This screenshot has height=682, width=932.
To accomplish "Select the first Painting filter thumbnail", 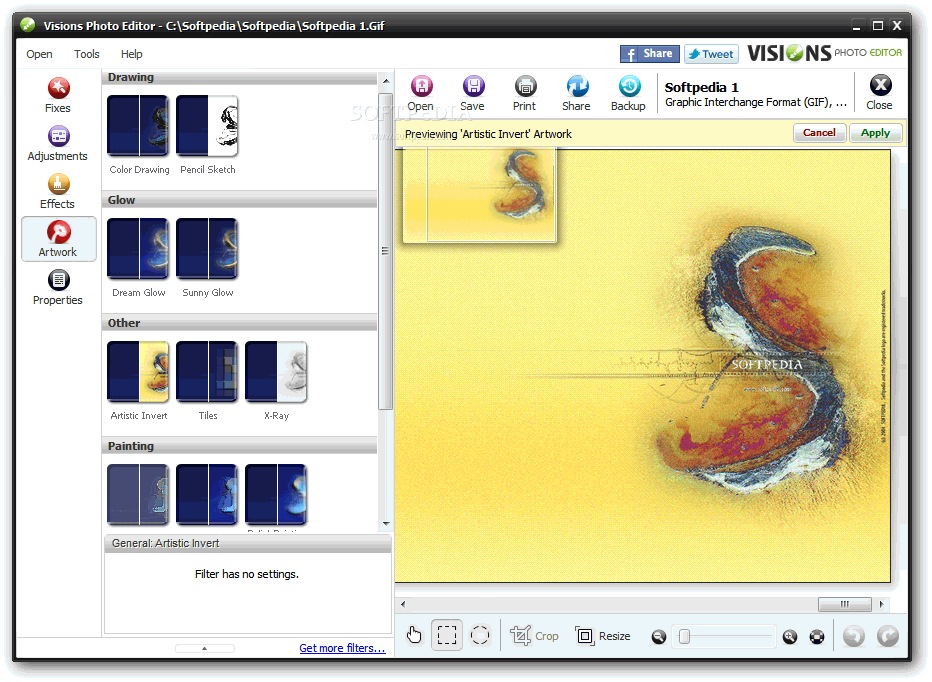I will tap(138, 495).
